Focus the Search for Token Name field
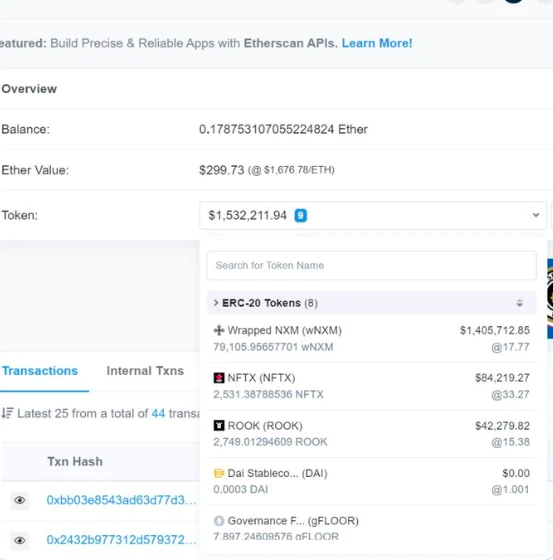The image size is (553, 560). (x=371, y=265)
